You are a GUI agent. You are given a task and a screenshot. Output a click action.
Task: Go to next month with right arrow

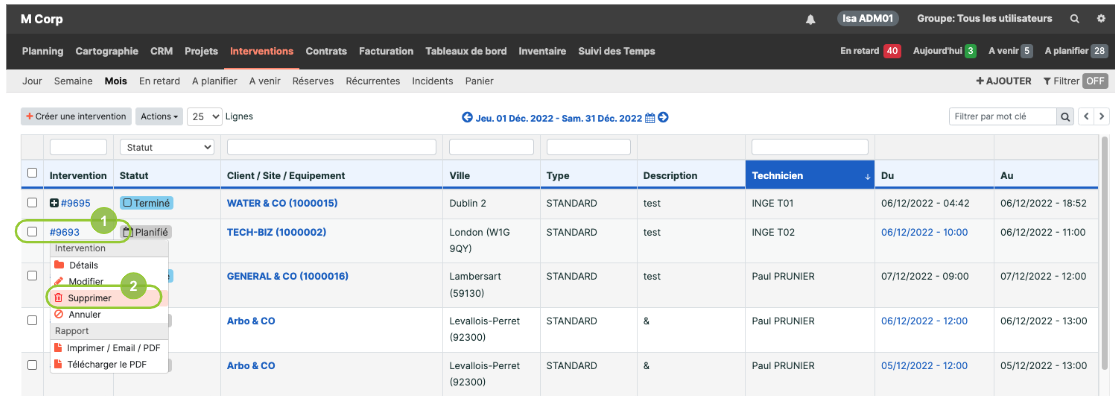click(x=663, y=118)
